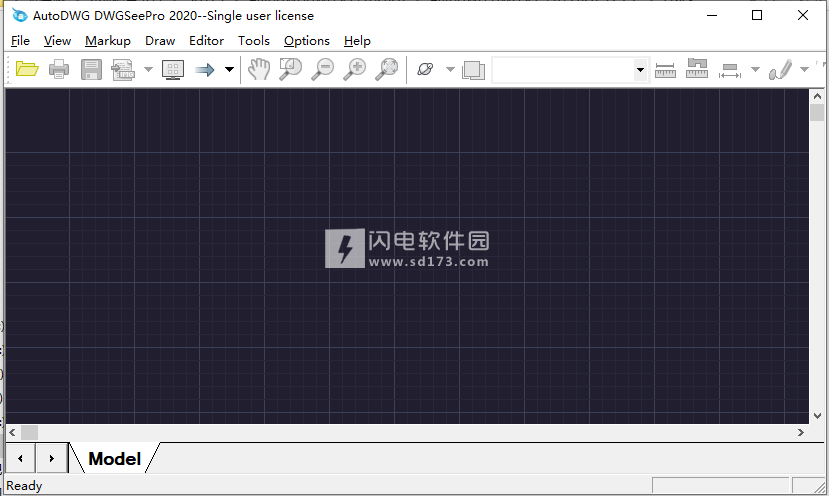Open the View menu
This screenshot has height=496, width=829.
pyautogui.click(x=57, y=41)
